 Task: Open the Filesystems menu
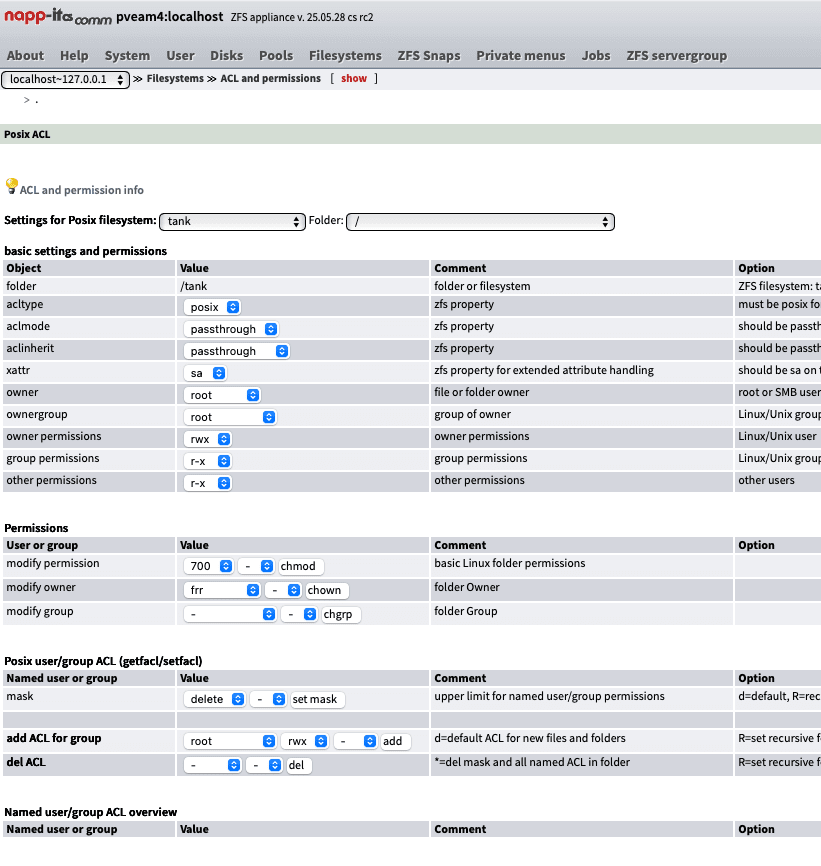click(x=345, y=55)
